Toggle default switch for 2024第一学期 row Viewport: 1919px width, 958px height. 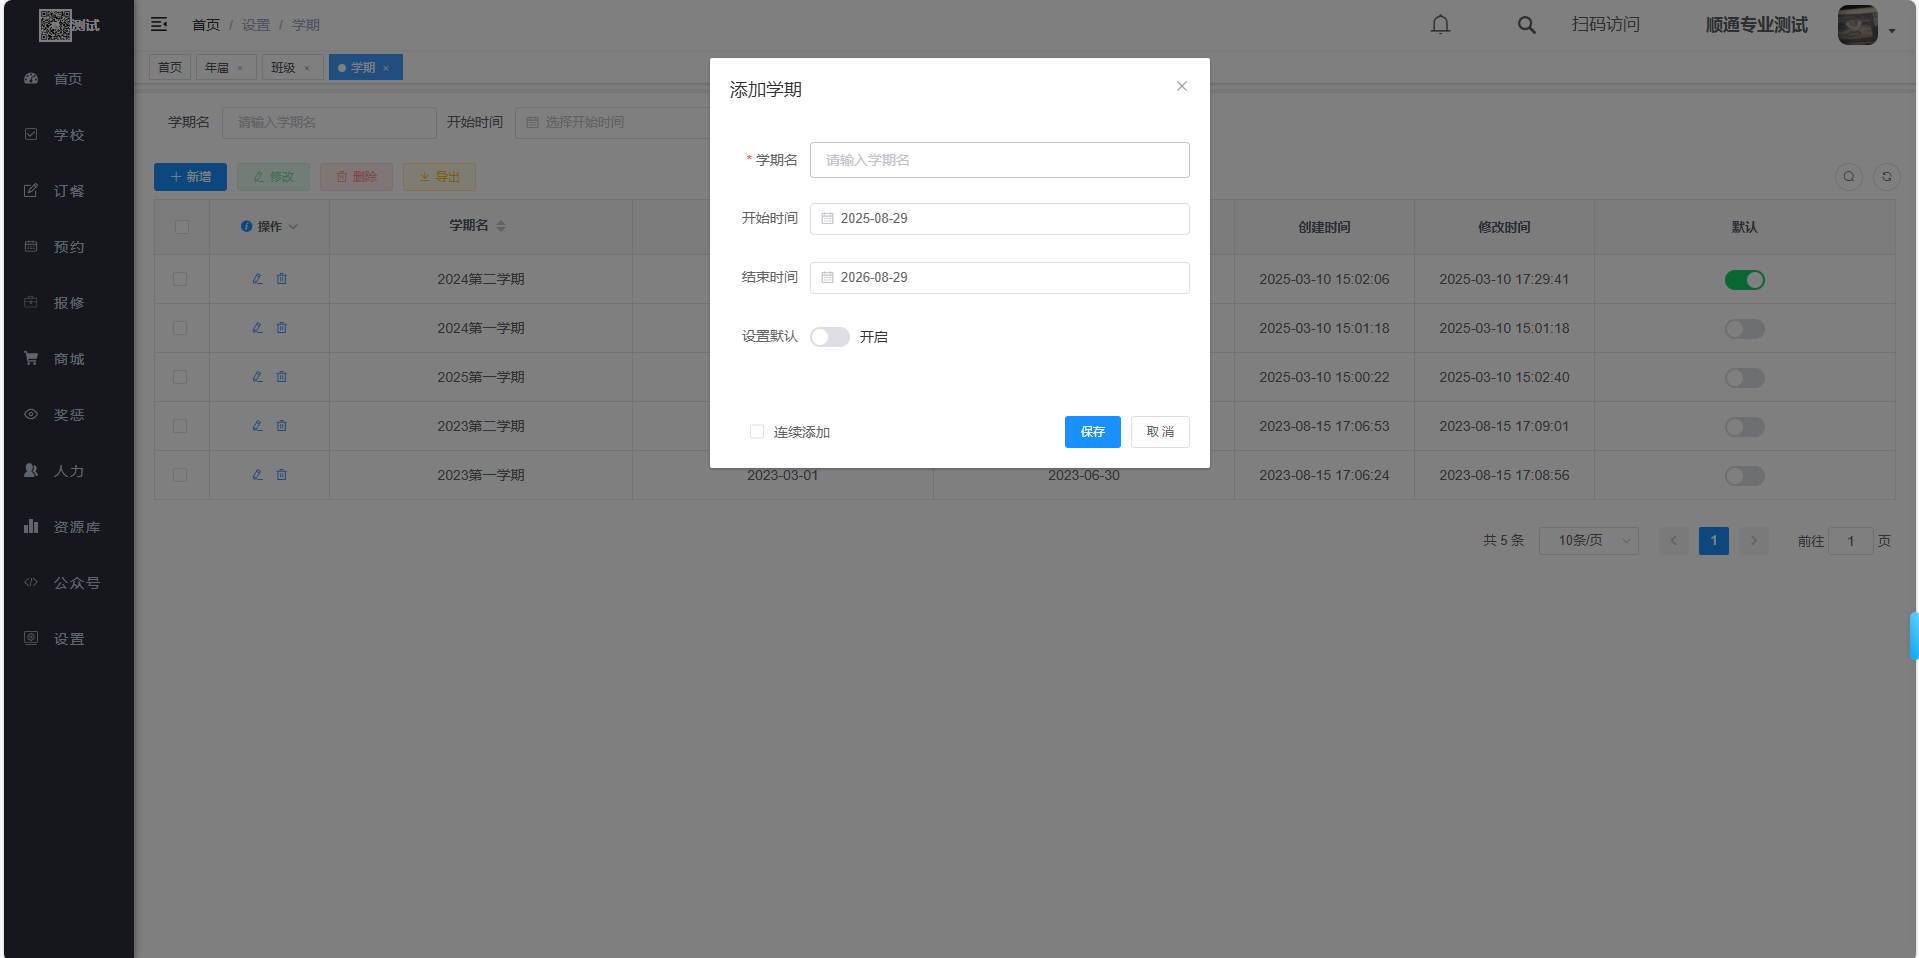[1744, 329]
